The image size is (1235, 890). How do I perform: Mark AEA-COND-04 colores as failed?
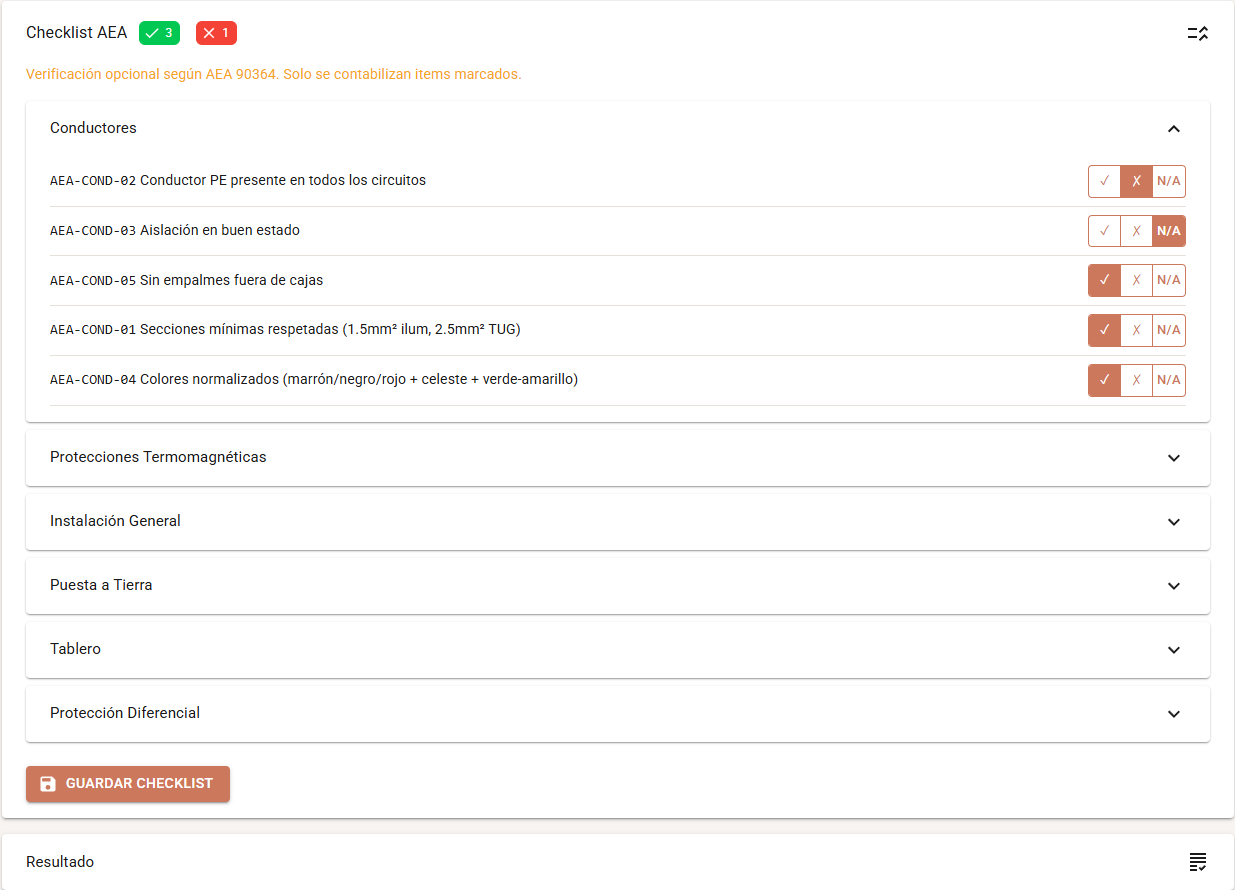tap(1136, 380)
